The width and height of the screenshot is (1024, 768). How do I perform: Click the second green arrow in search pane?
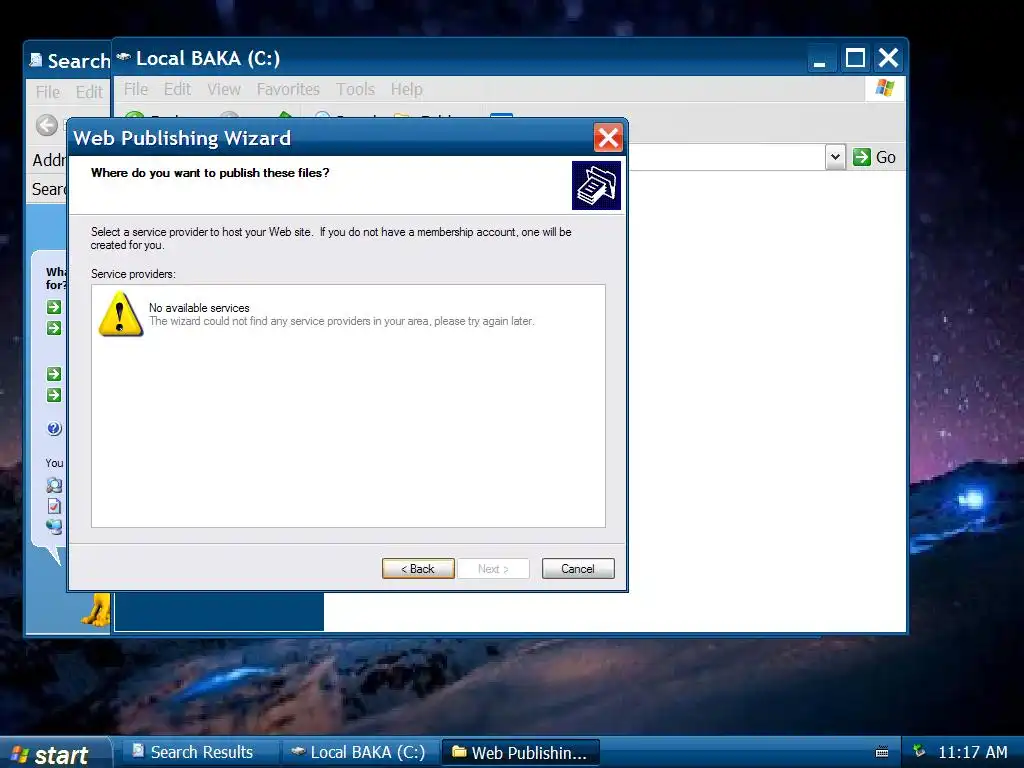54,328
